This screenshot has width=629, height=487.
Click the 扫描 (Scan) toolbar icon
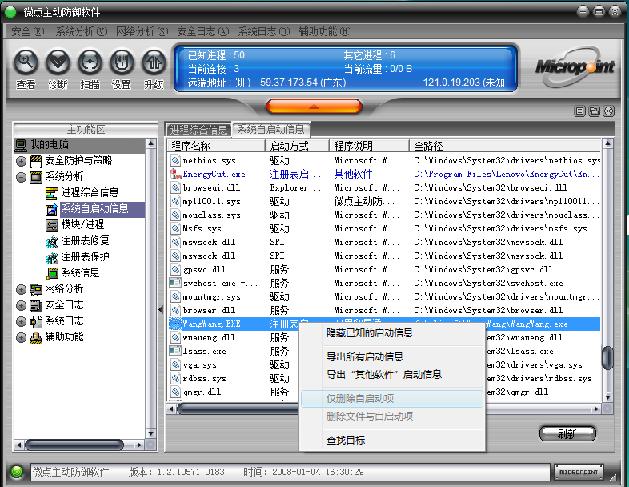(x=89, y=63)
